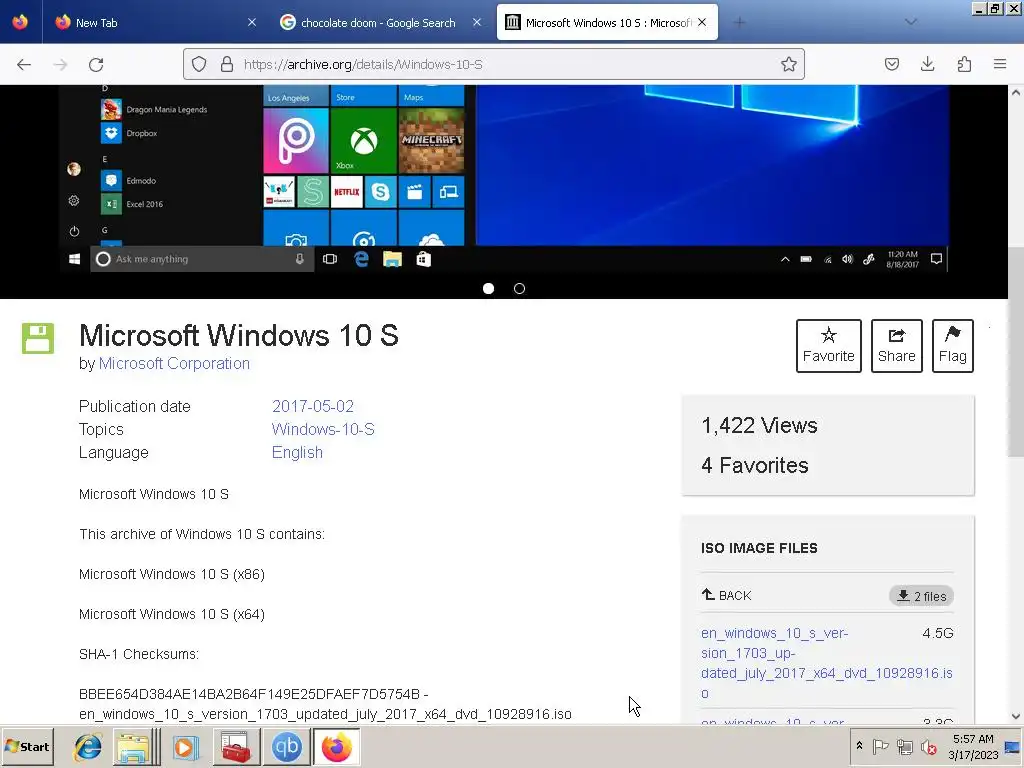Open a new tab with plus button
This screenshot has height=768, width=1024.
(739, 23)
